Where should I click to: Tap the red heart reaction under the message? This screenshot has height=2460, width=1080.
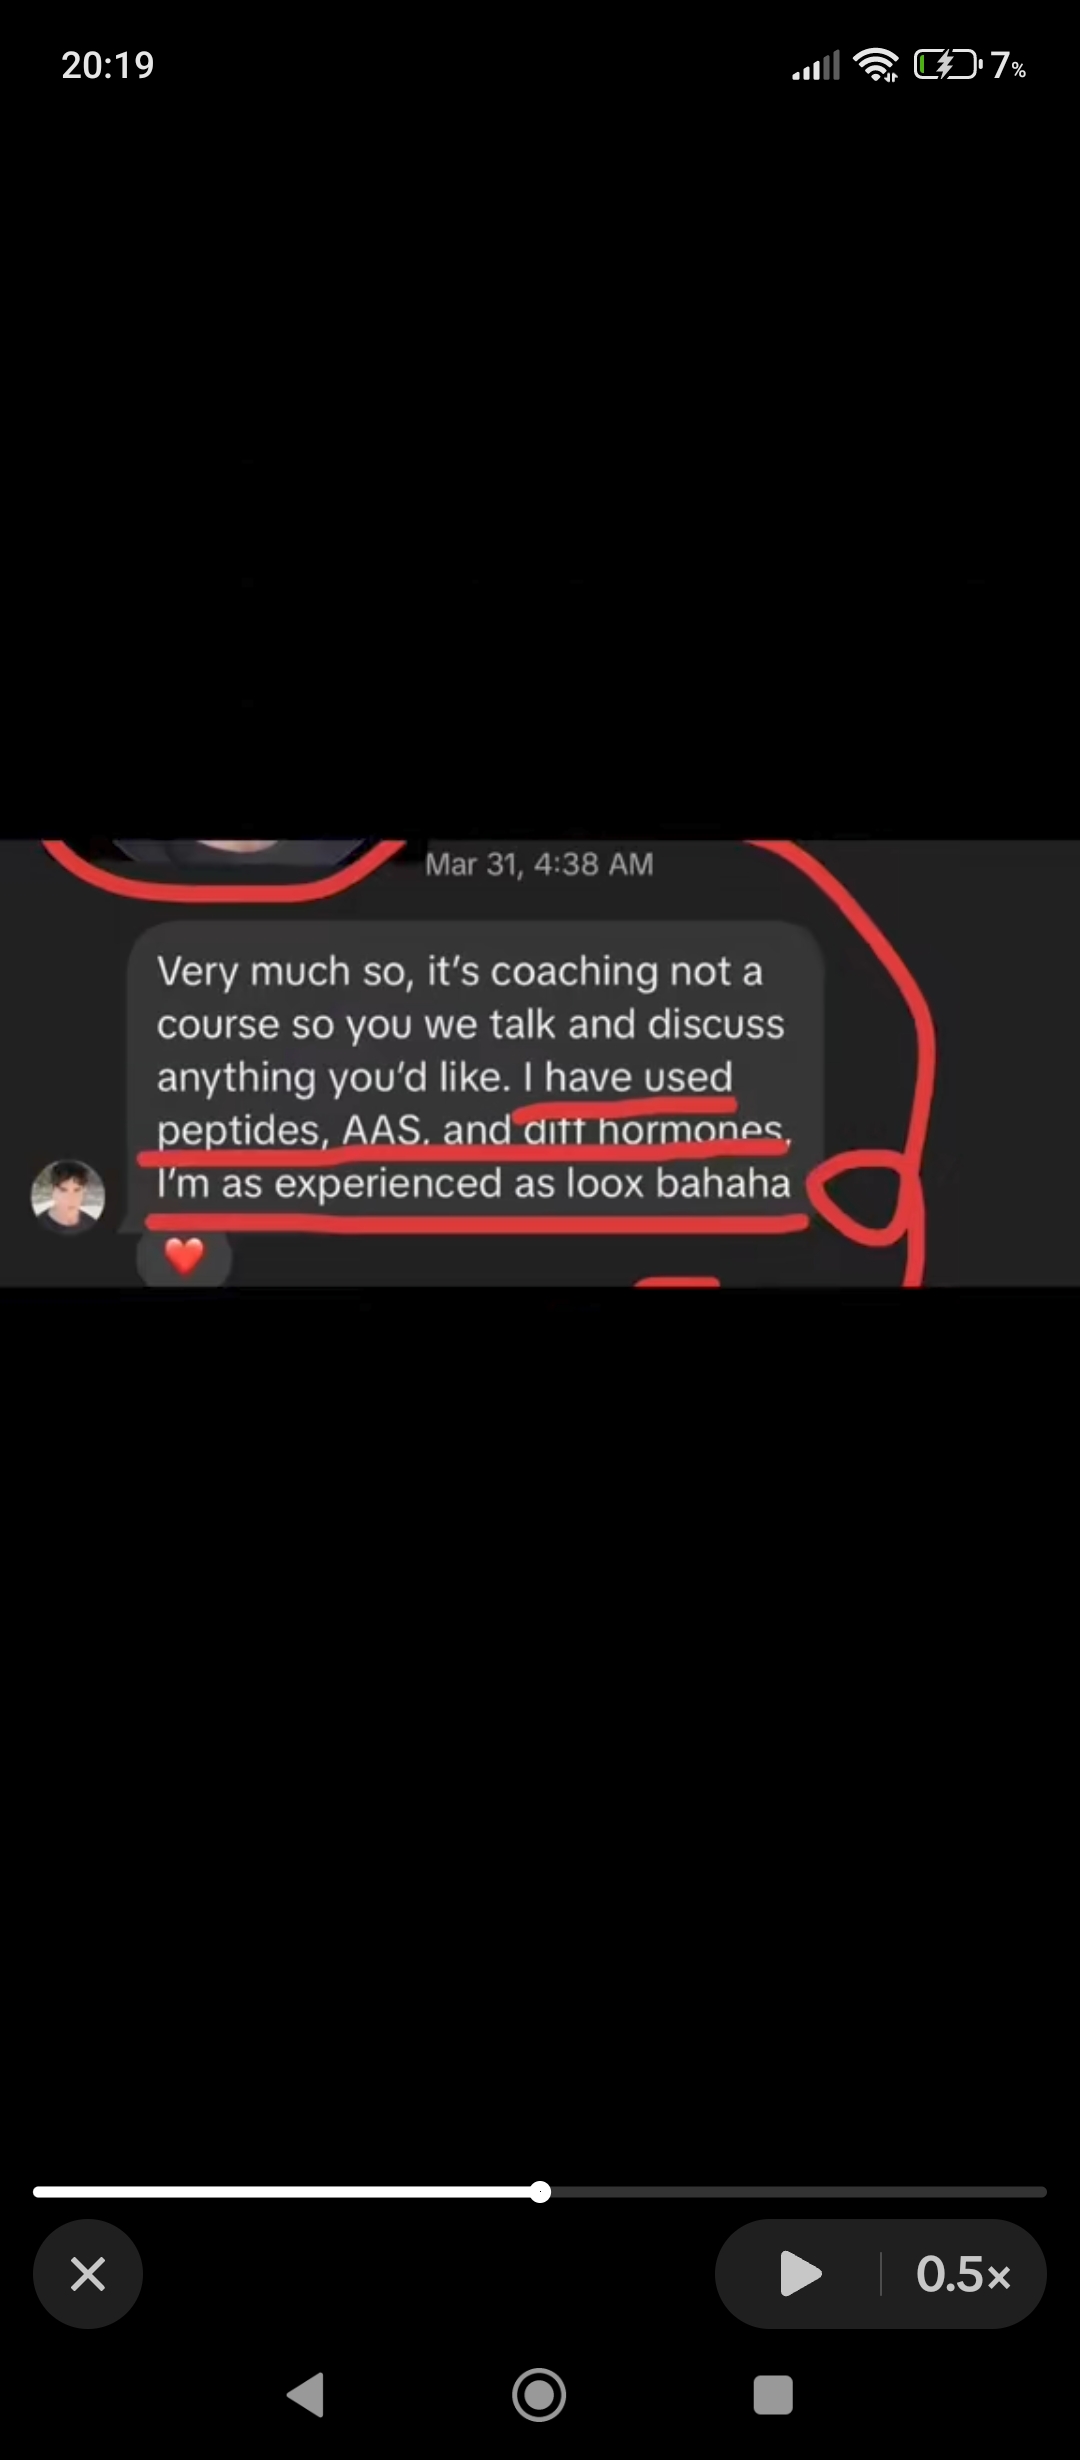click(184, 1255)
